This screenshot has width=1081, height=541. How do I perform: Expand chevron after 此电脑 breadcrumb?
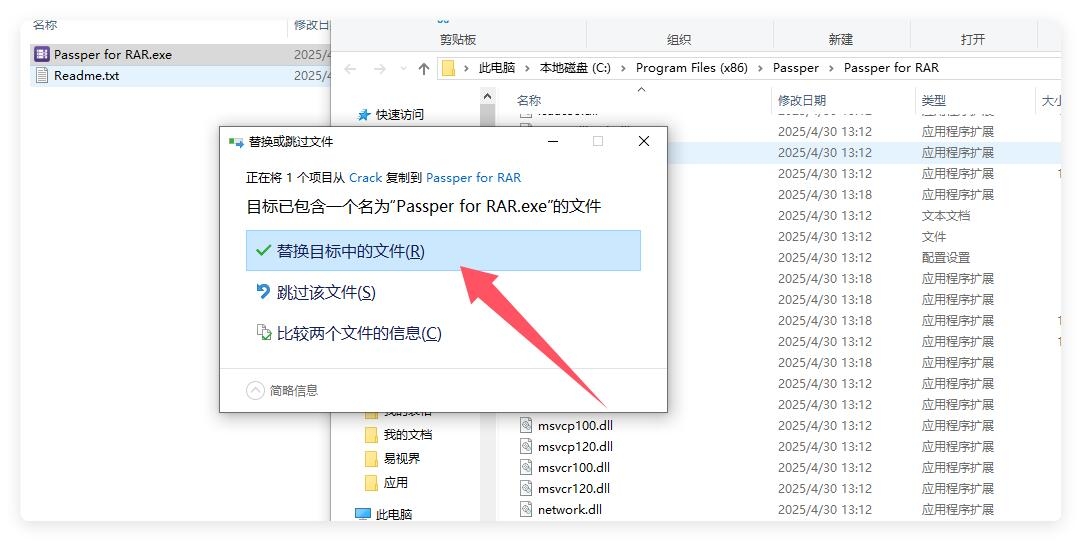coord(527,68)
